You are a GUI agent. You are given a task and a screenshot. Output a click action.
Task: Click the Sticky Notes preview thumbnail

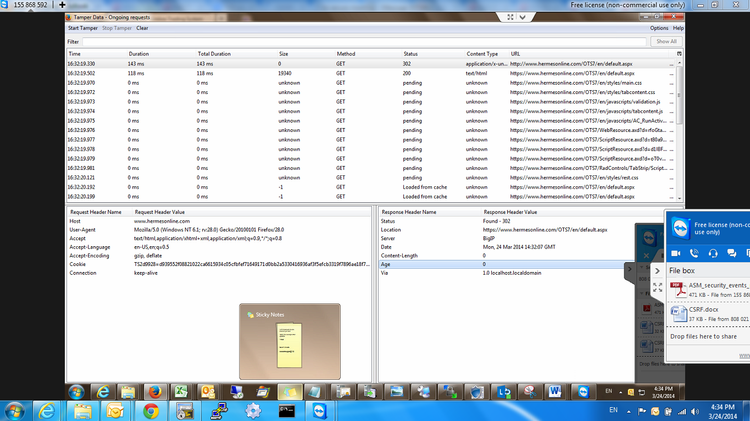click(x=290, y=342)
